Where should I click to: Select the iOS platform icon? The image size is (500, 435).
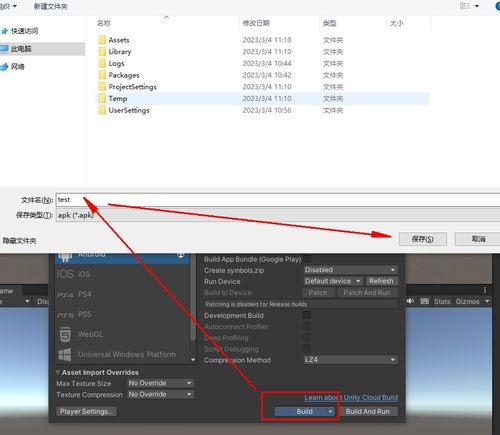coord(65,274)
